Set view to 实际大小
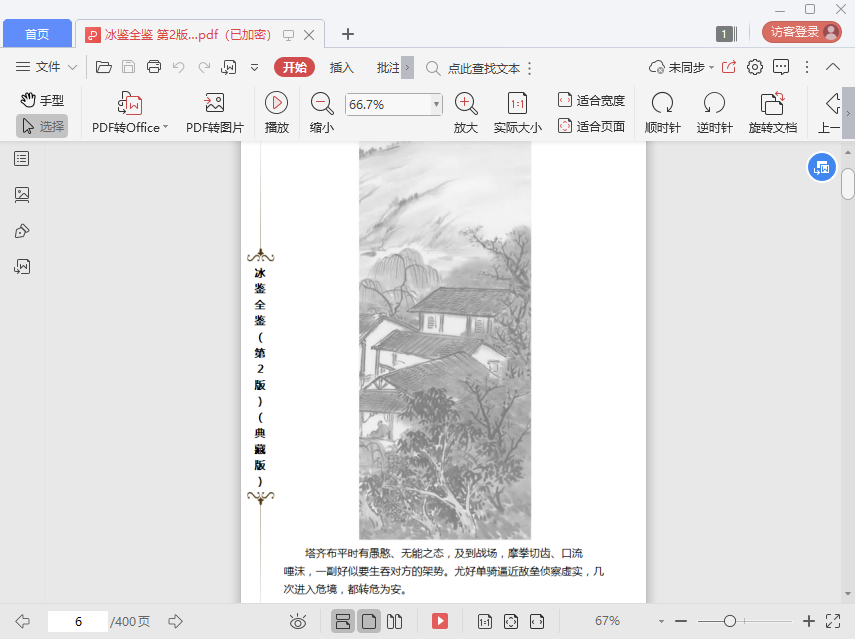 point(517,113)
